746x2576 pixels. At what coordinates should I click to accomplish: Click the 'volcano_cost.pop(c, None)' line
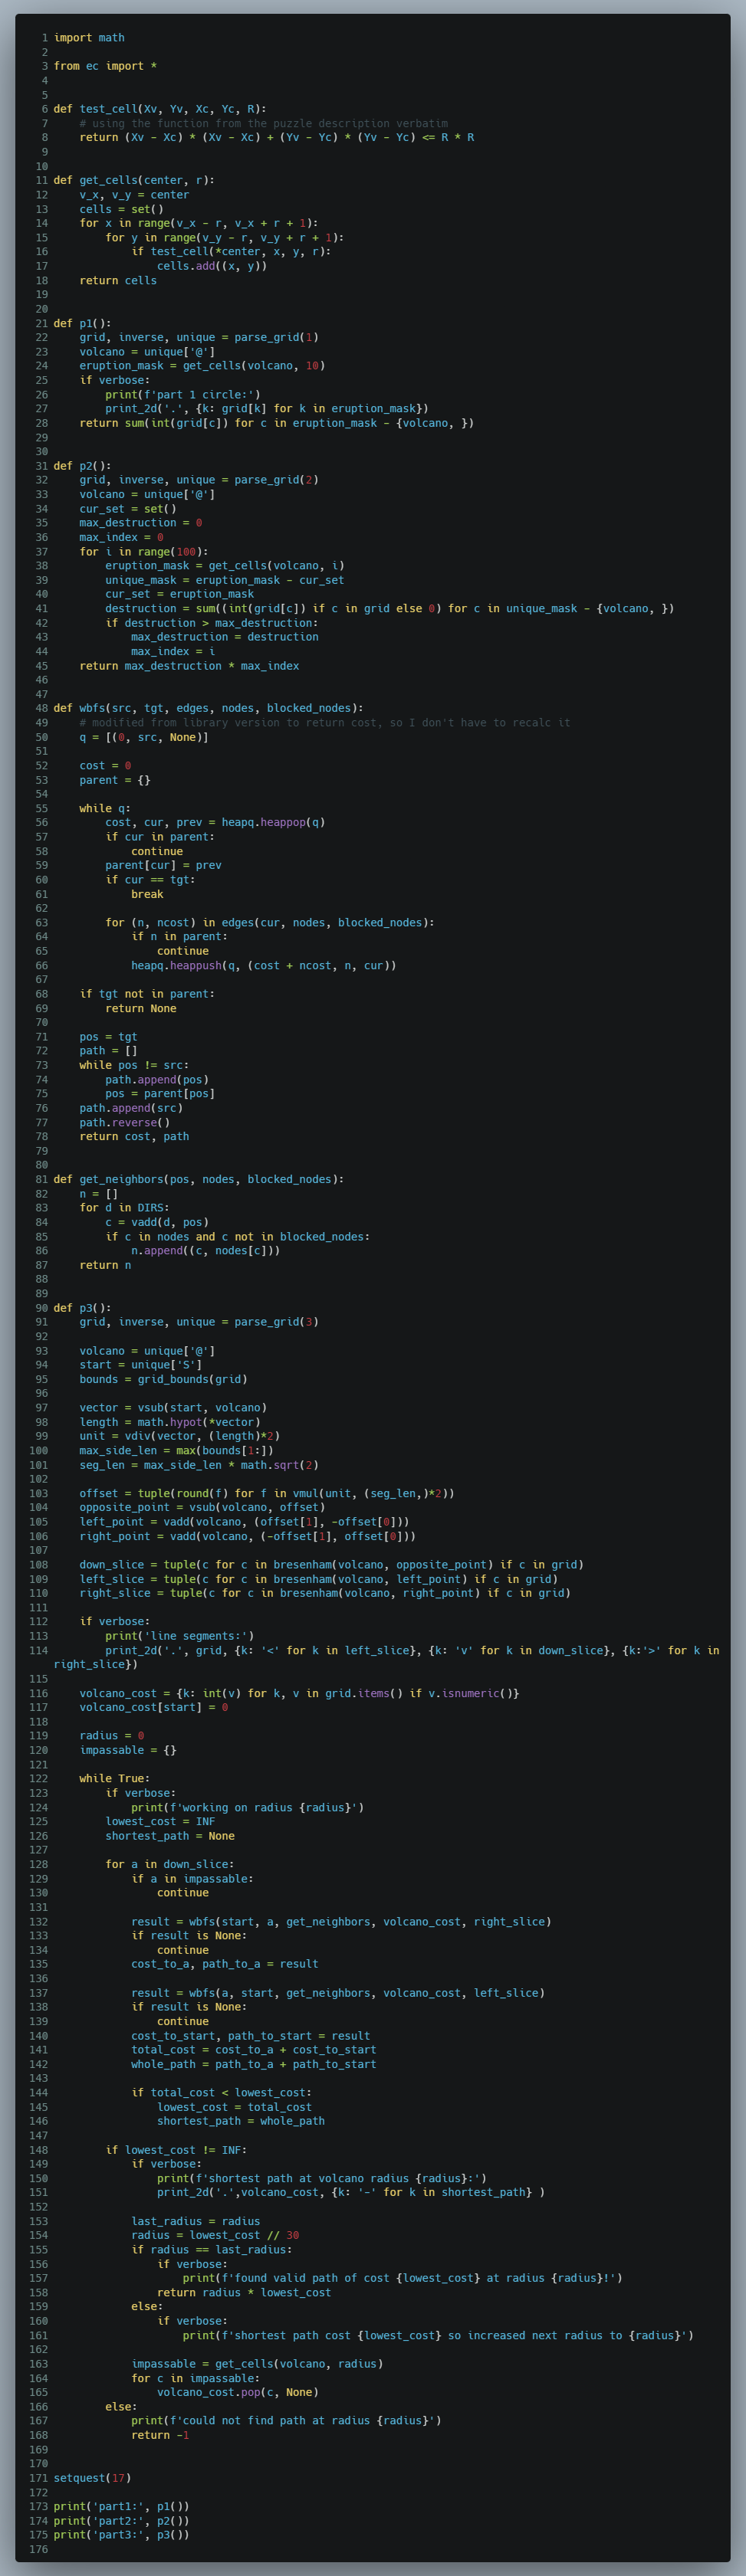tap(238, 2392)
